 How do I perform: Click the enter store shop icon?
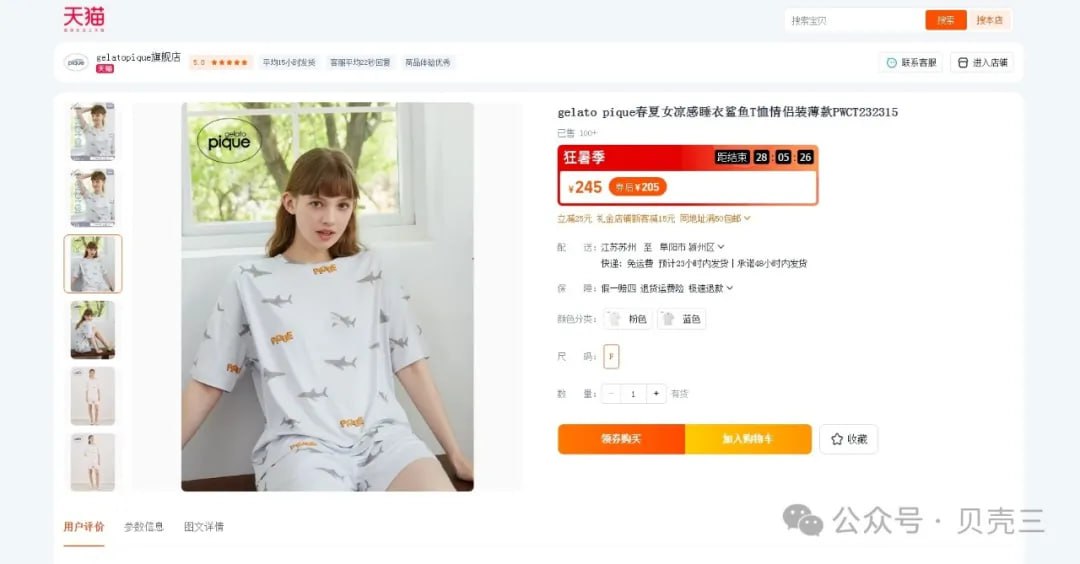(x=963, y=63)
